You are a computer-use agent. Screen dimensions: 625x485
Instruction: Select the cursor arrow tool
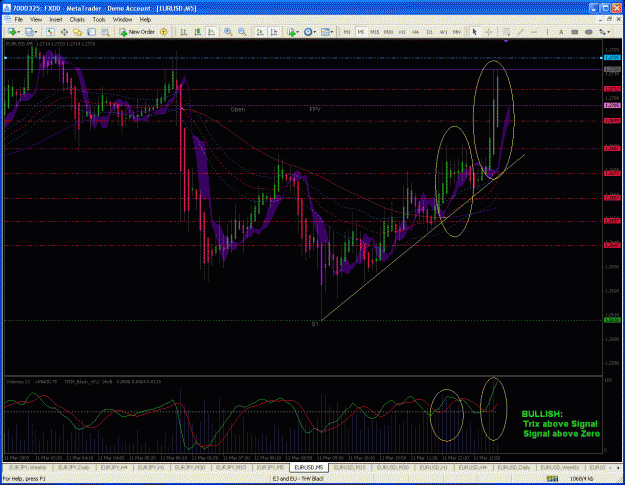(474, 32)
